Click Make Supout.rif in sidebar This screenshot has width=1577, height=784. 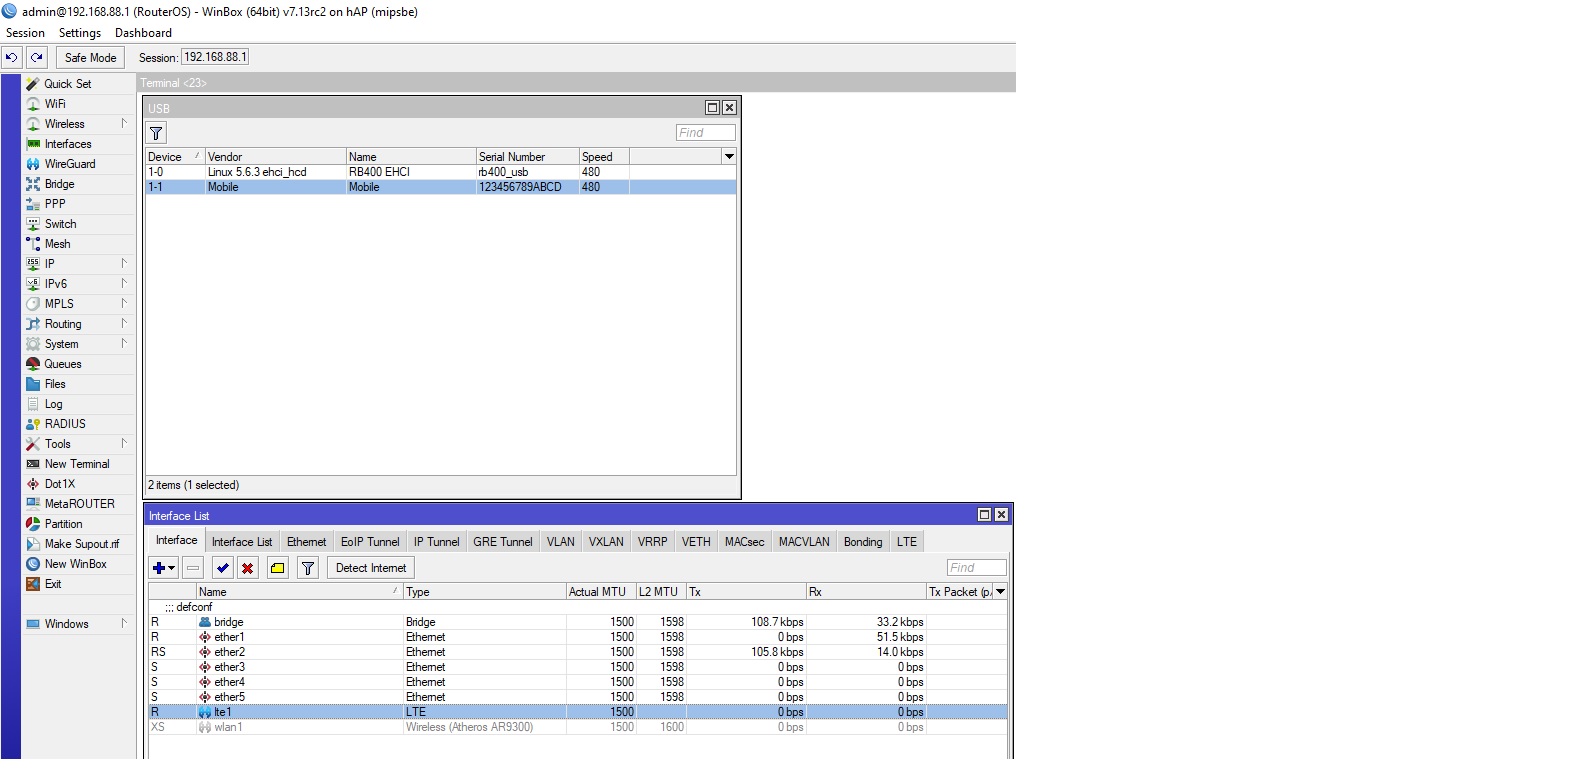(79, 544)
